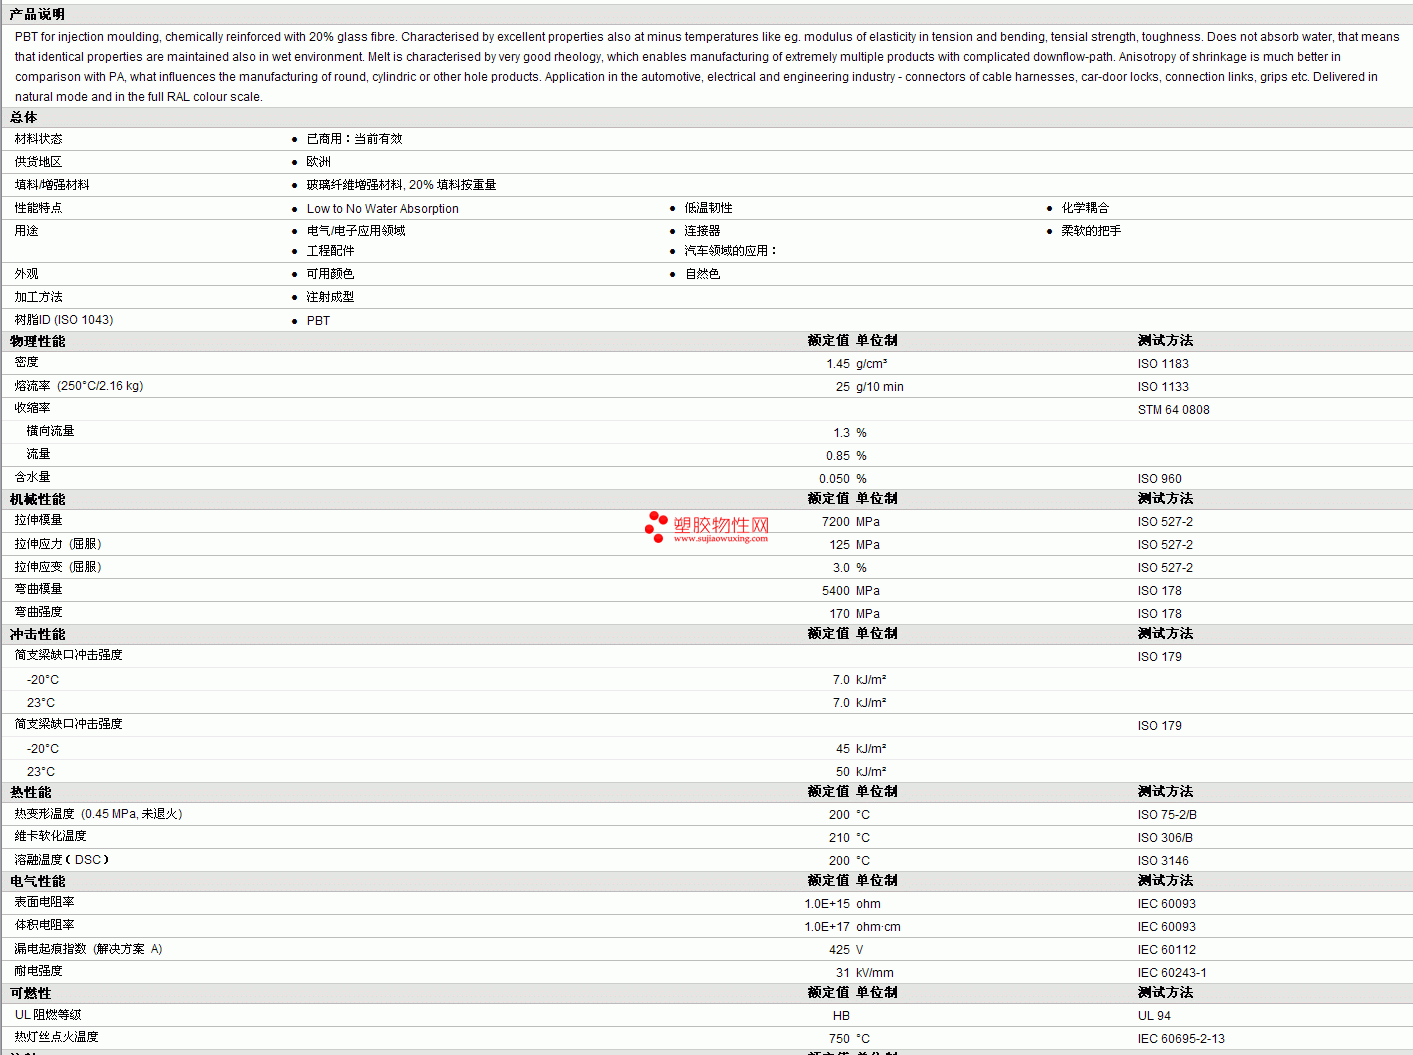Screen dimensions: 1413x1055
Task: Select the '体积电阻率' property label
Action: pyautogui.click(x=44, y=925)
